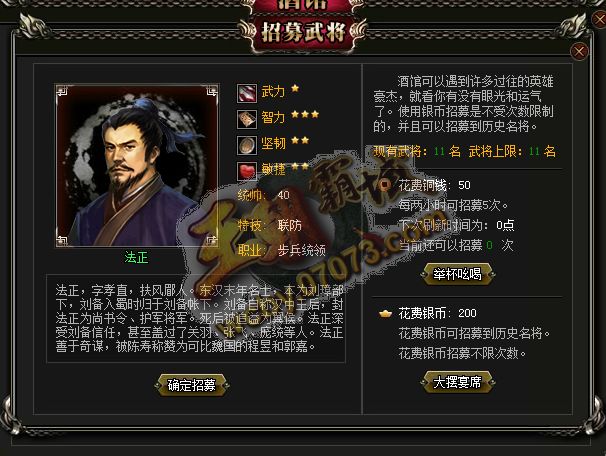Click the 武力 strength attribute icon
The width and height of the screenshot is (606, 456).
[x=247, y=94]
